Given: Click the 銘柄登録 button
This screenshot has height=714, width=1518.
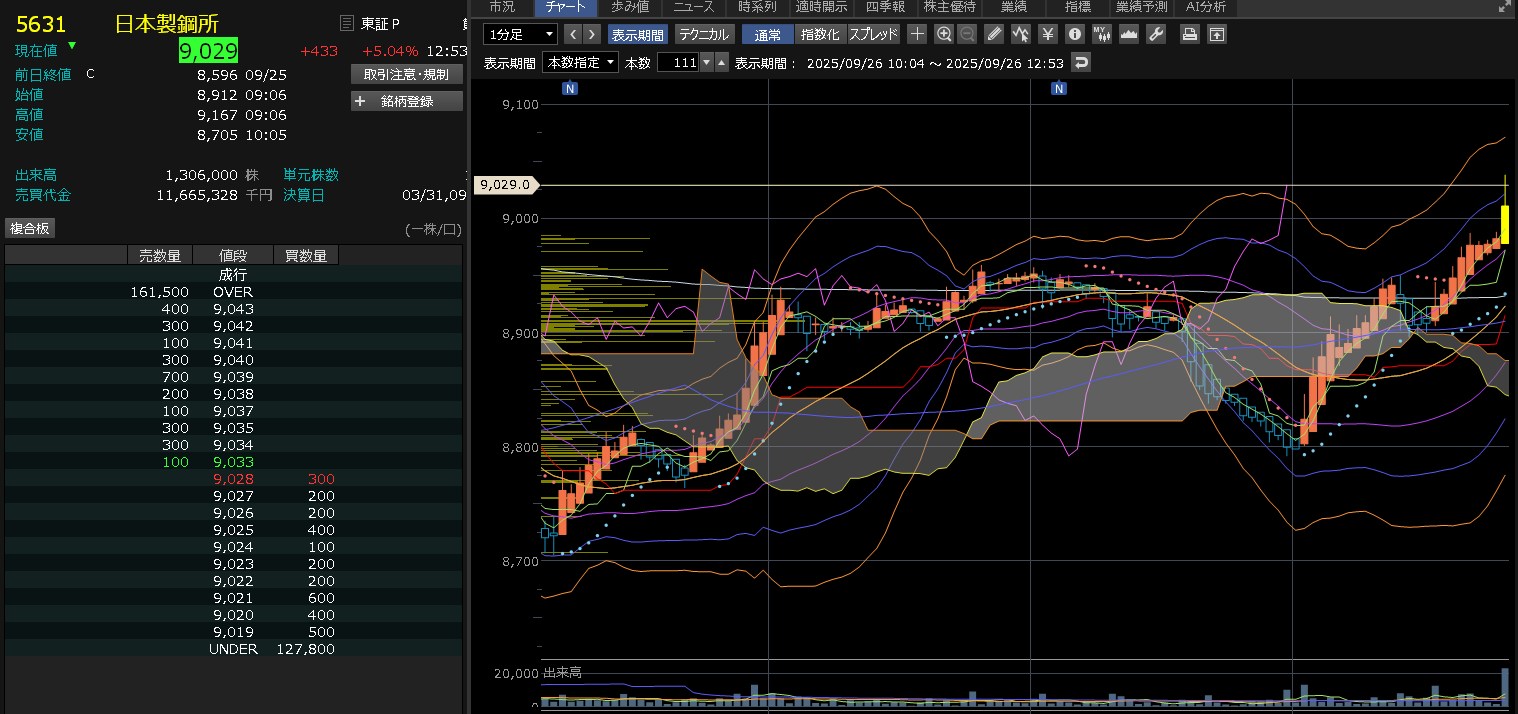Looking at the screenshot, I should point(407,101).
